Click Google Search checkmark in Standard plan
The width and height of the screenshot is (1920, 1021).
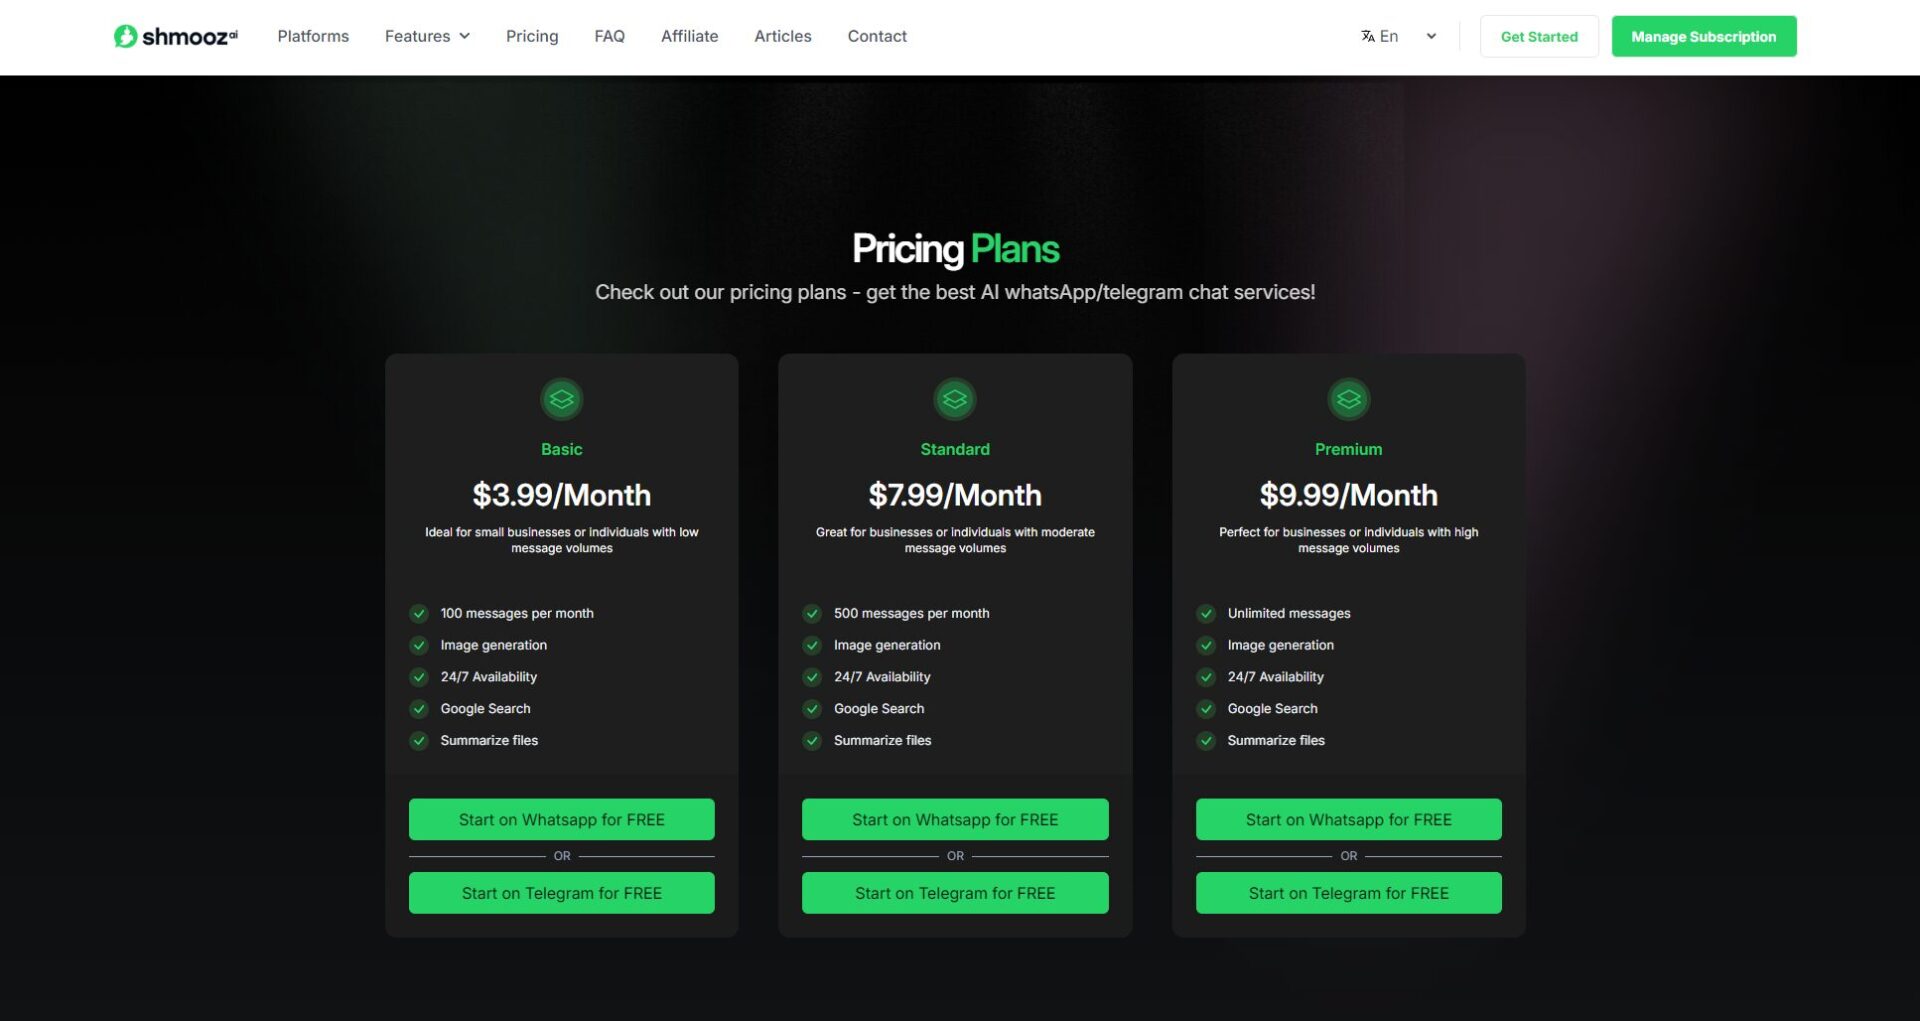click(x=812, y=709)
